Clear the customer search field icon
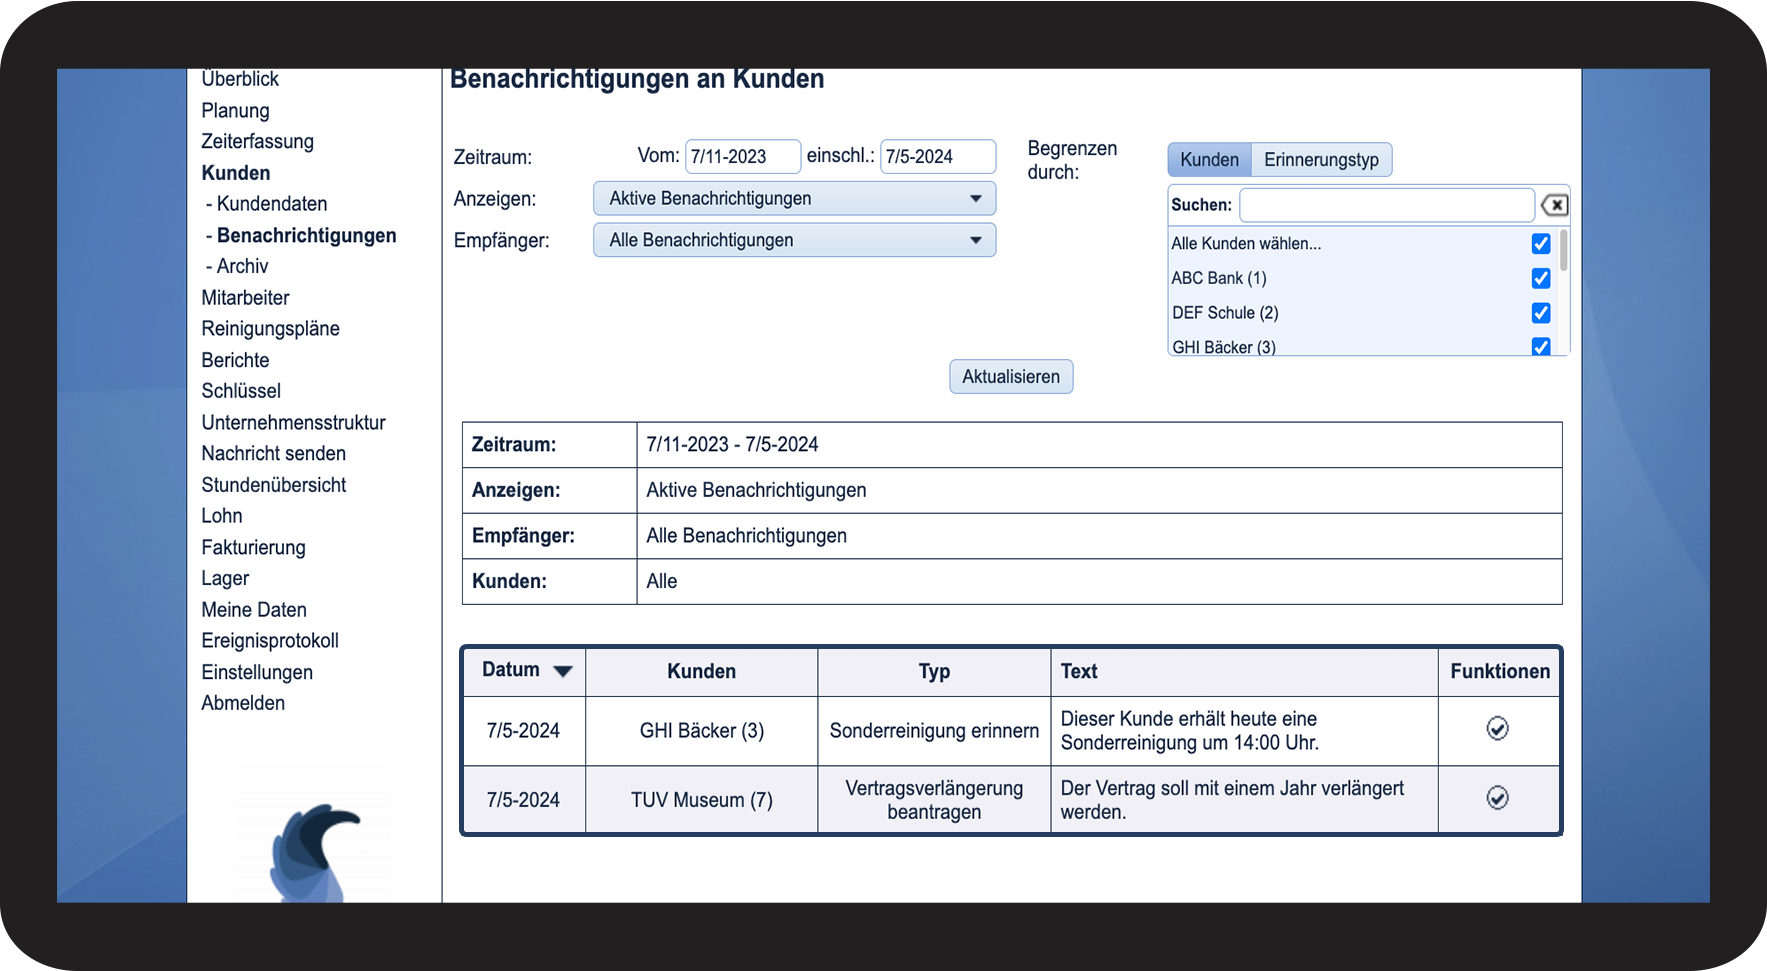1767x971 pixels. tap(1554, 205)
